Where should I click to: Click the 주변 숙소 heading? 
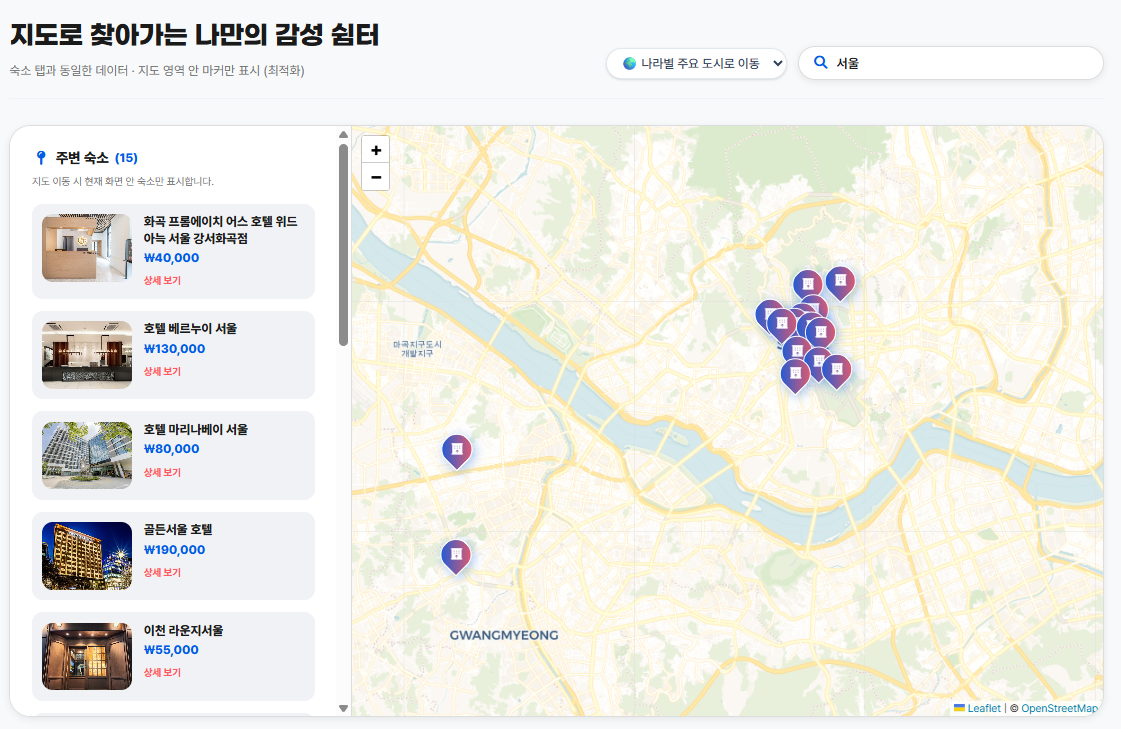(82, 158)
